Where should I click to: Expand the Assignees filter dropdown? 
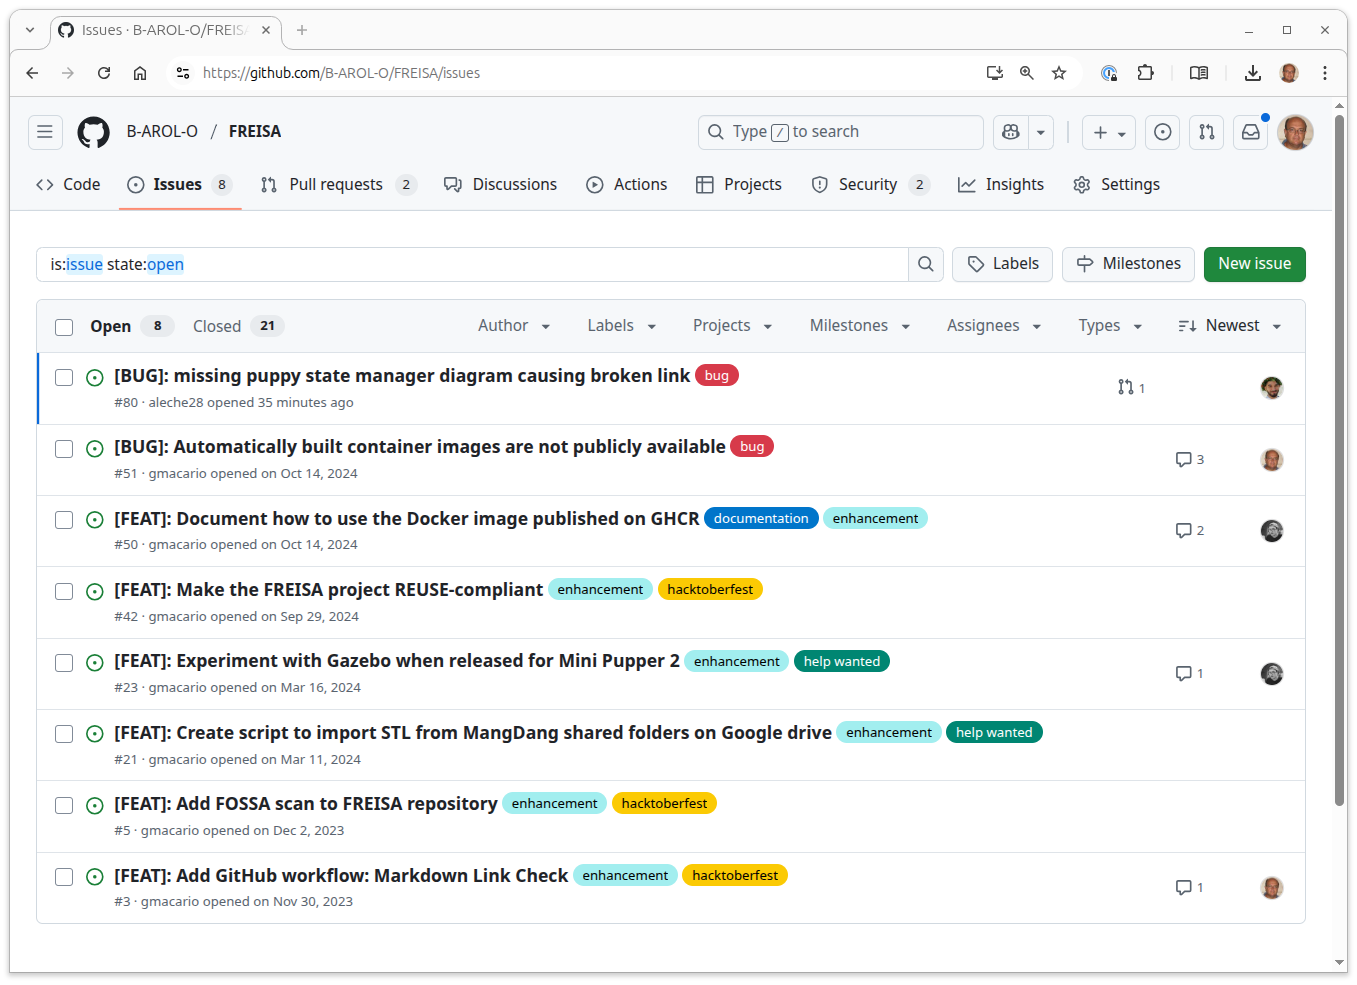pos(994,326)
